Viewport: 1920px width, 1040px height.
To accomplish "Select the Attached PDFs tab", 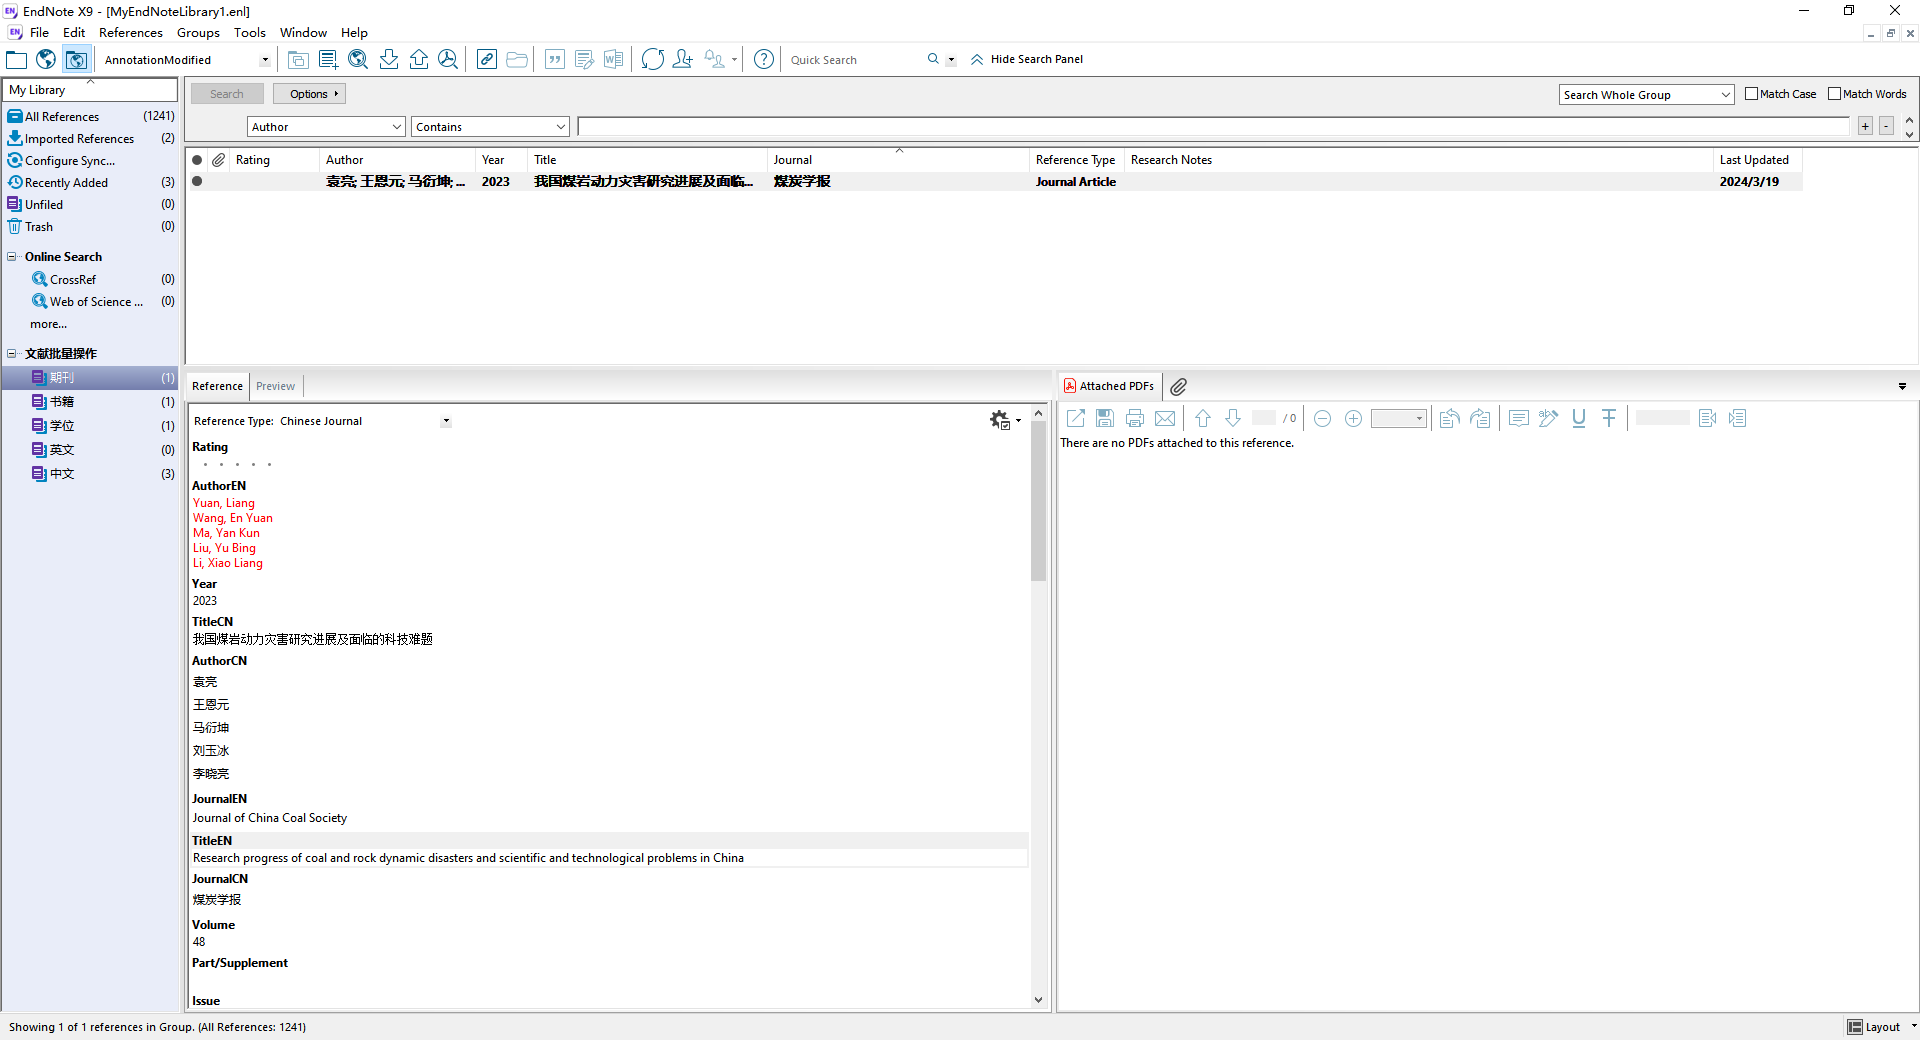I will pyautogui.click(x=1109, y=386).
